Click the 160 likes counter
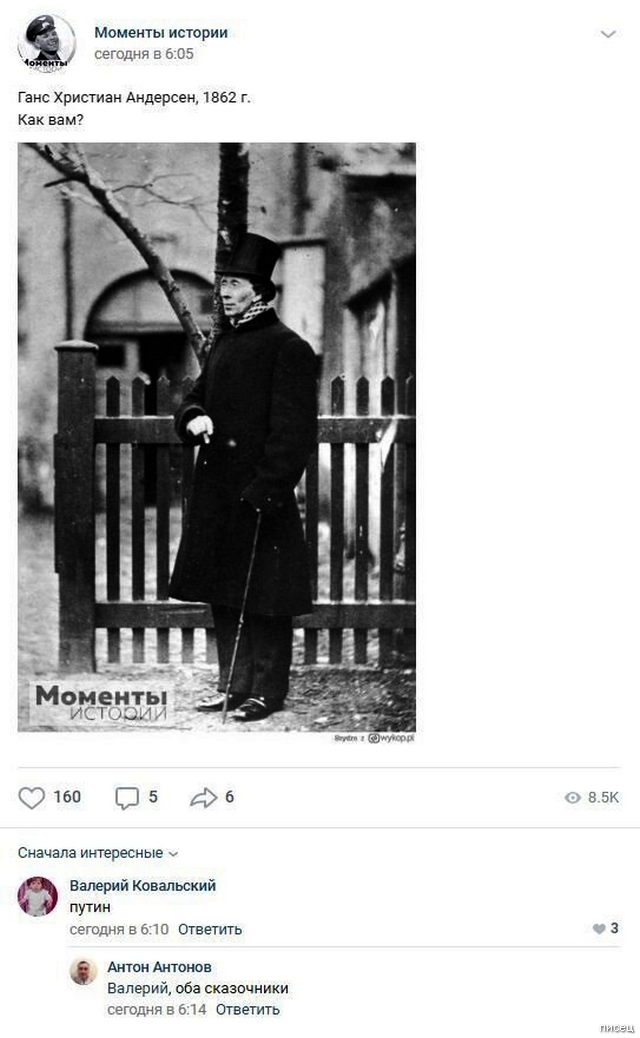640x1038 pixels. pos(67,797)
